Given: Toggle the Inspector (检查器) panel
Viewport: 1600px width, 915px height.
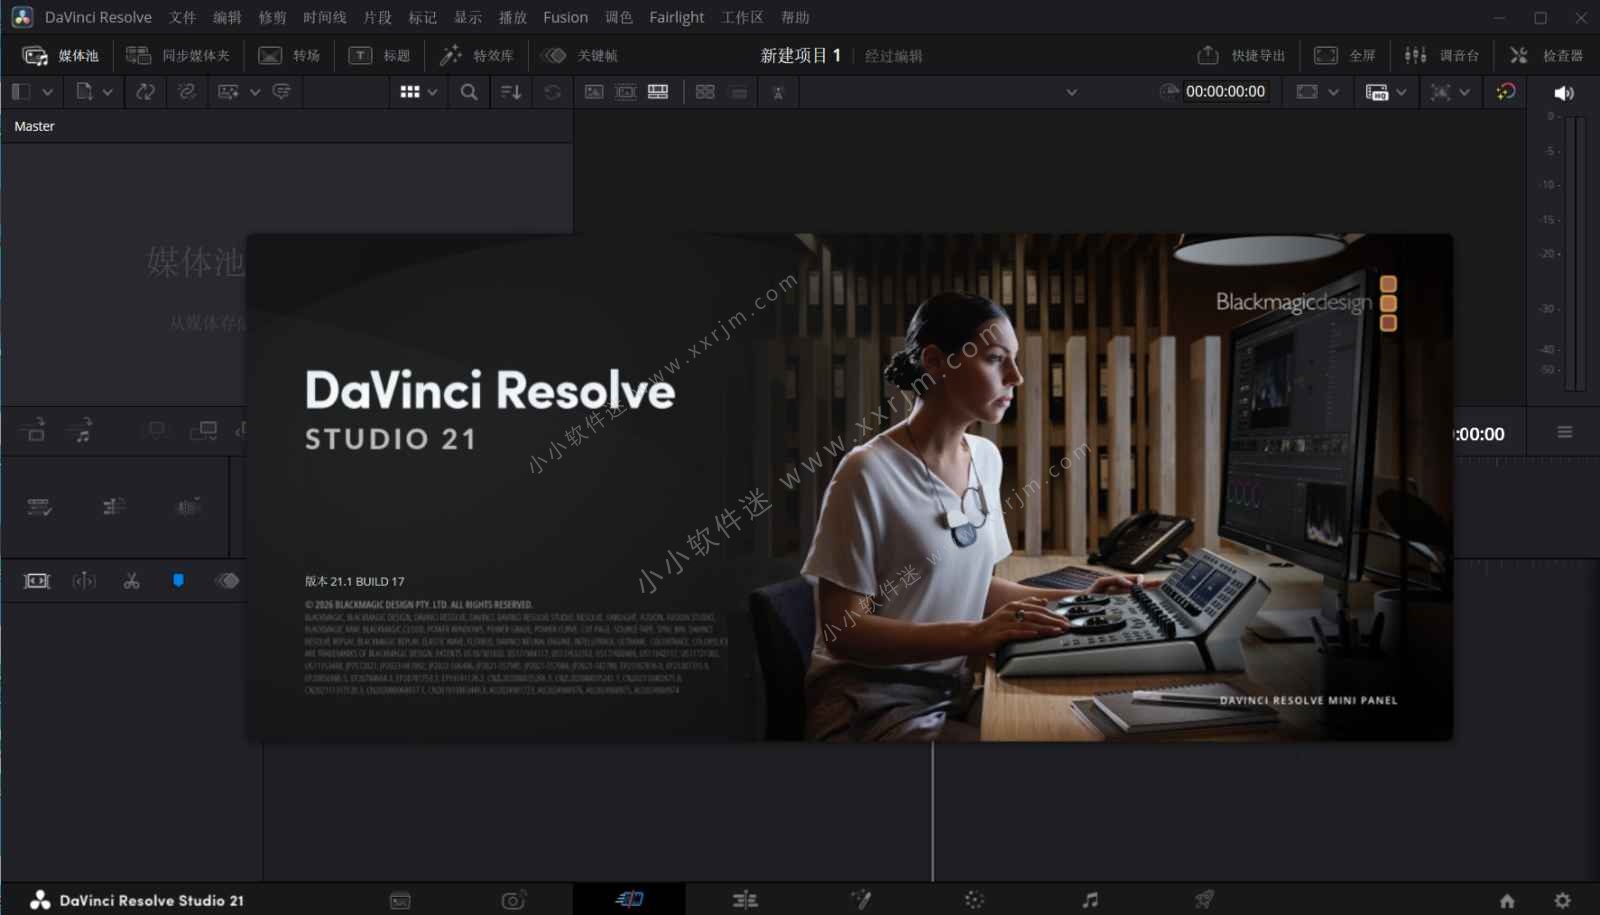Looking at the screenshot, I should point(1546,56).
